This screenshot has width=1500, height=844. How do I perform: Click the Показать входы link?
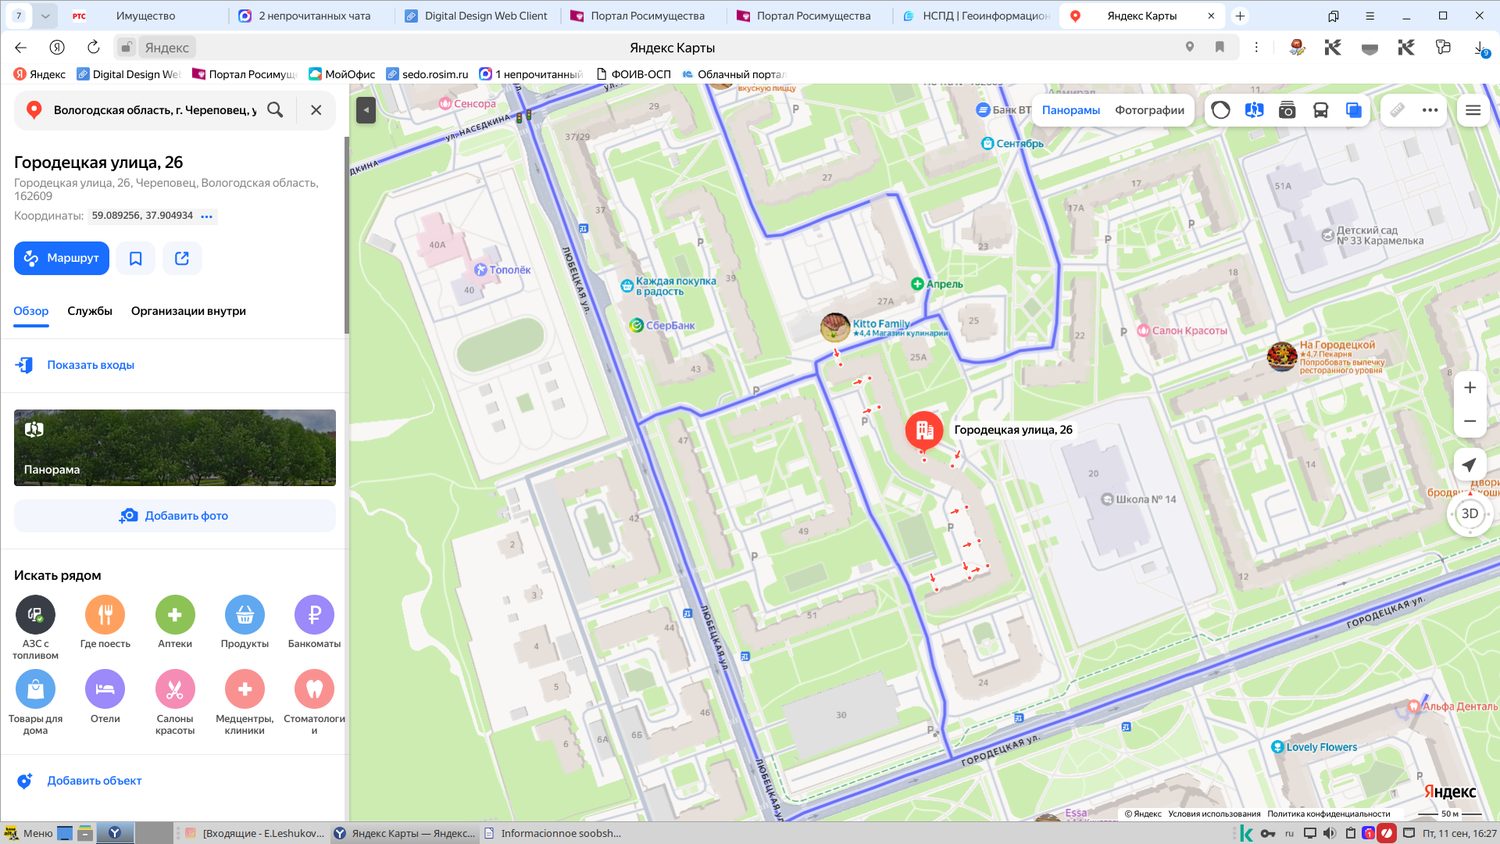[x=91, y=365]
